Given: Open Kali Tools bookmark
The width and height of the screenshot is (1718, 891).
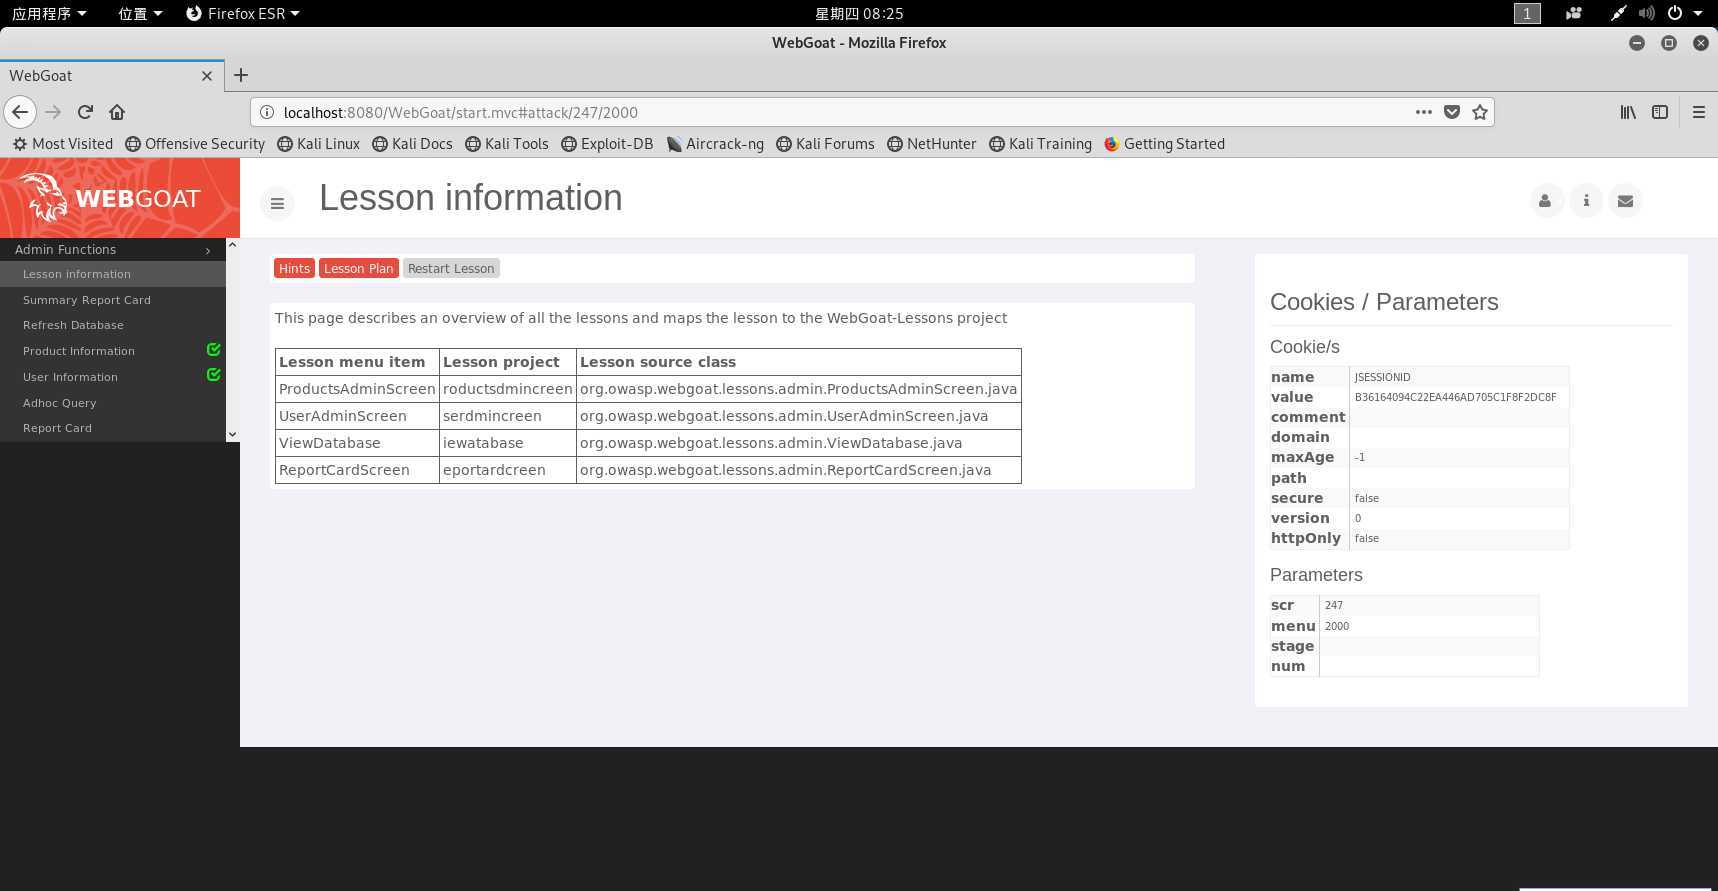Looking at the screenshot, I should pos(507,144).
